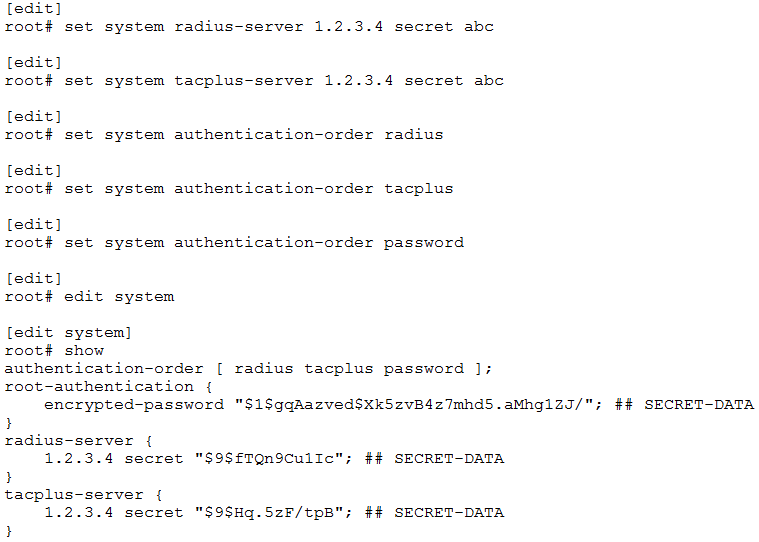
Task: Click the SECRET-DATA comment after radius secret
Action: tap(448, 458)
